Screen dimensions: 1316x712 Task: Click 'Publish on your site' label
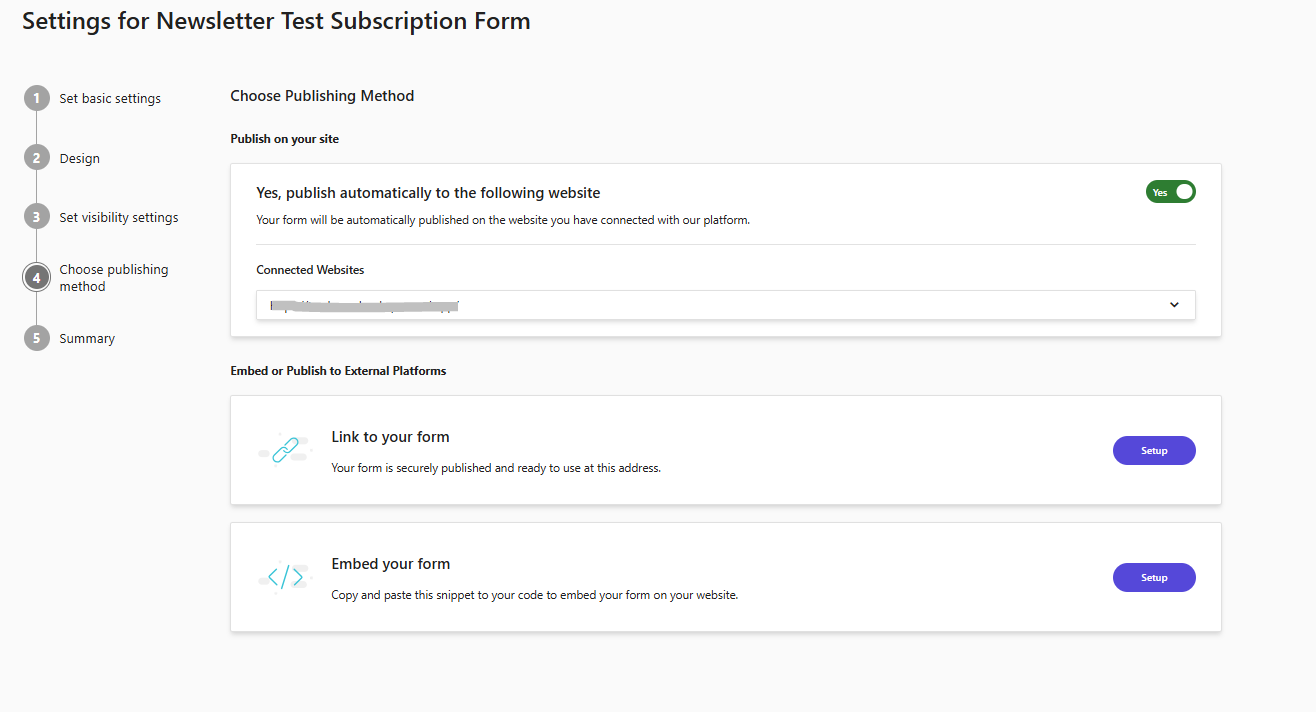tap(285, 139)
